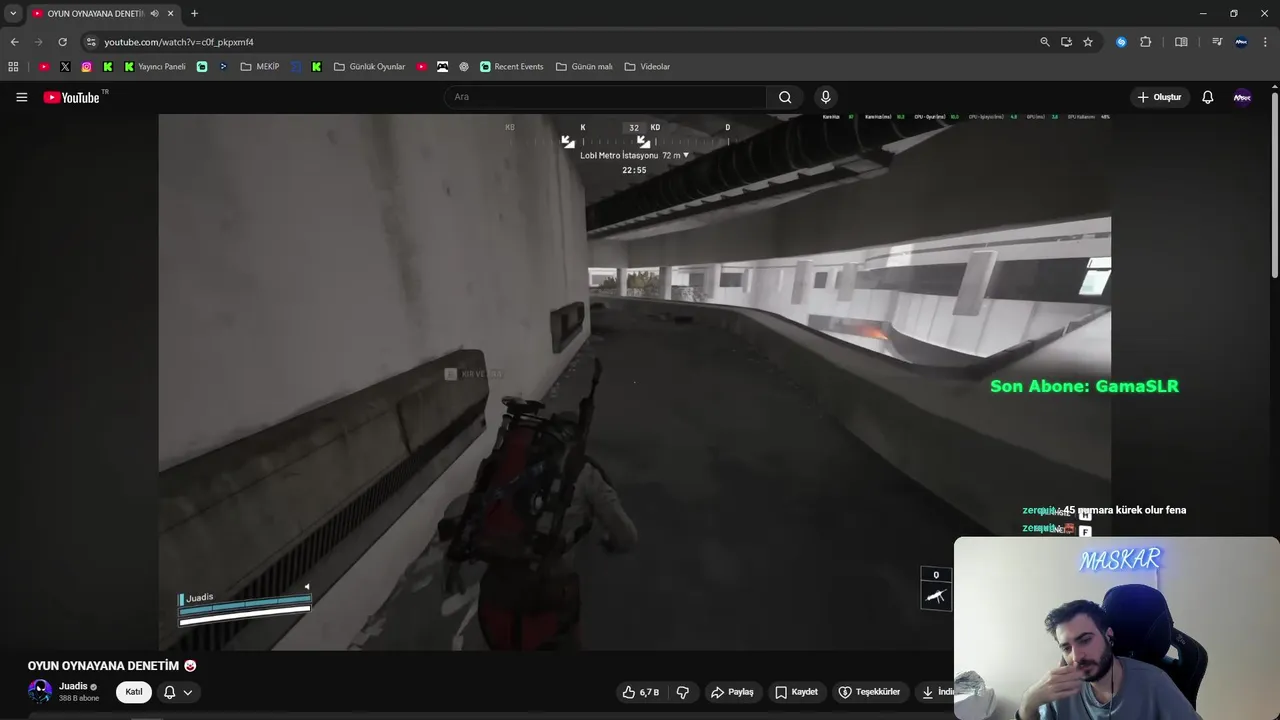Click the Oluştur create button
Screen dimensions: 1280x720
pos(1159,97)
